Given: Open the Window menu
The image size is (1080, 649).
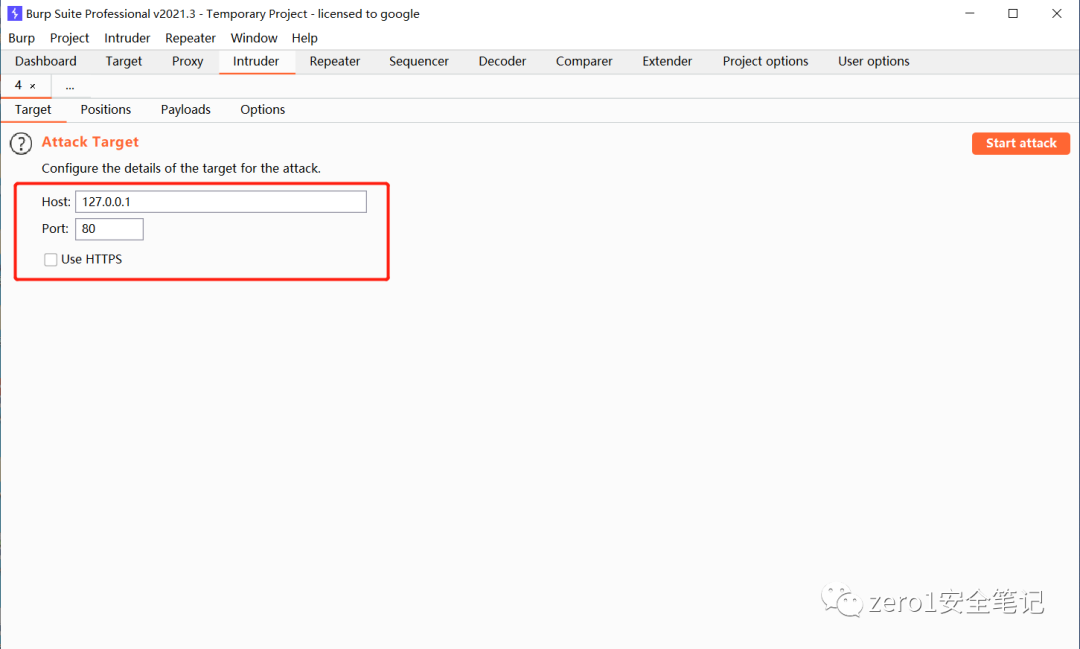Looking at the screenshot, I should point(253,38).
